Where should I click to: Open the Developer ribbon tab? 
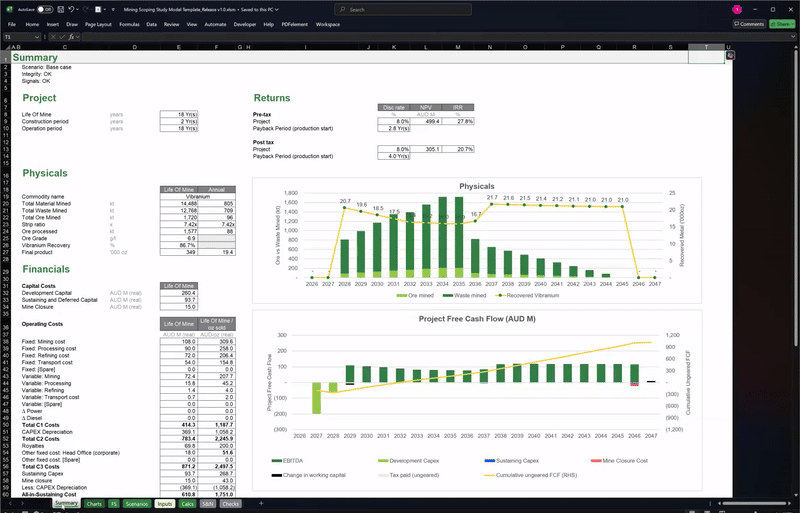pos(245,24)
